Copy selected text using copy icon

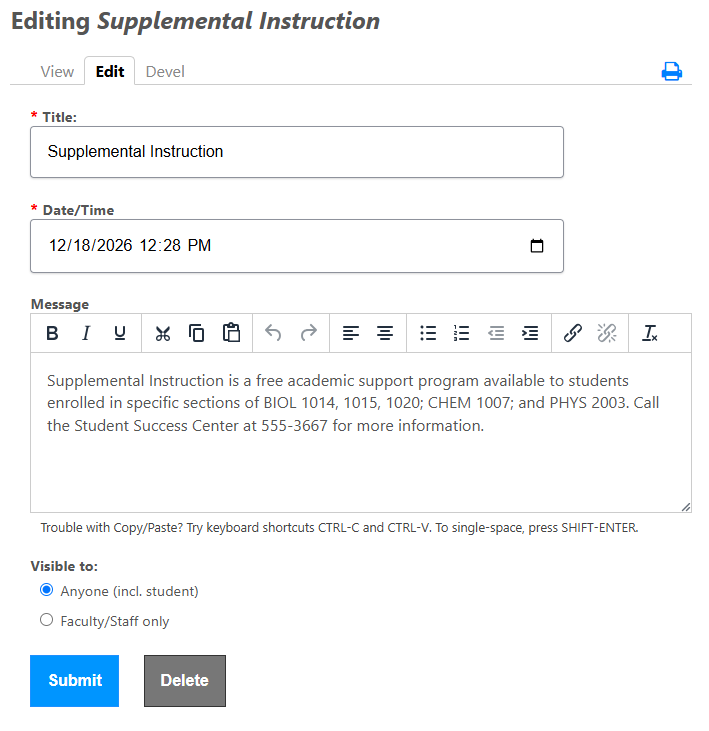point(197,333)
